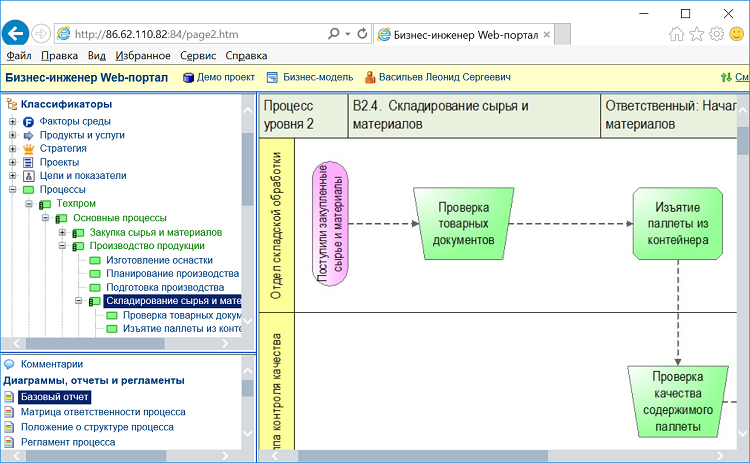Click the Демо проект database icon

tap(188, 77)
